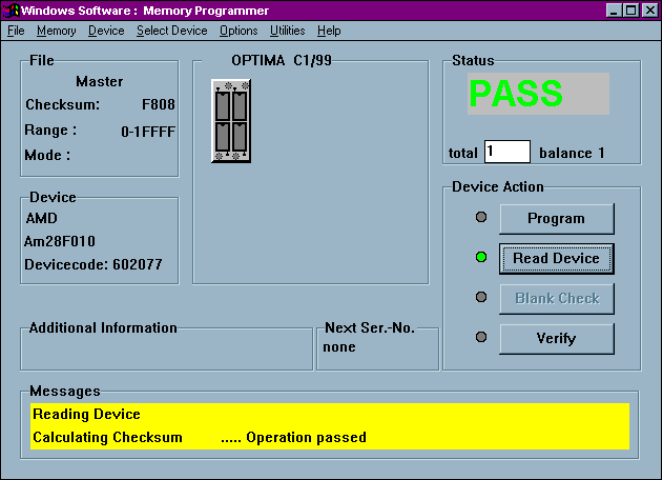Minimize the Memory Programmer window

[x=614, y=10]
